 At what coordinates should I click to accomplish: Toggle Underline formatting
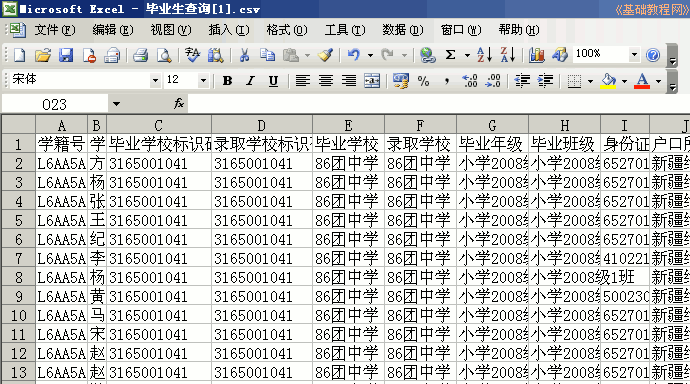pyautogui.click(x=273, y=81)
